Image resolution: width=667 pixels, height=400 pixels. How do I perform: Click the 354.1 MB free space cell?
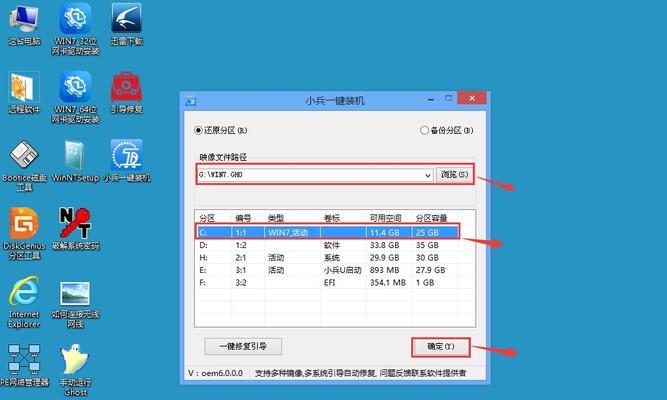tap(388, 282)
